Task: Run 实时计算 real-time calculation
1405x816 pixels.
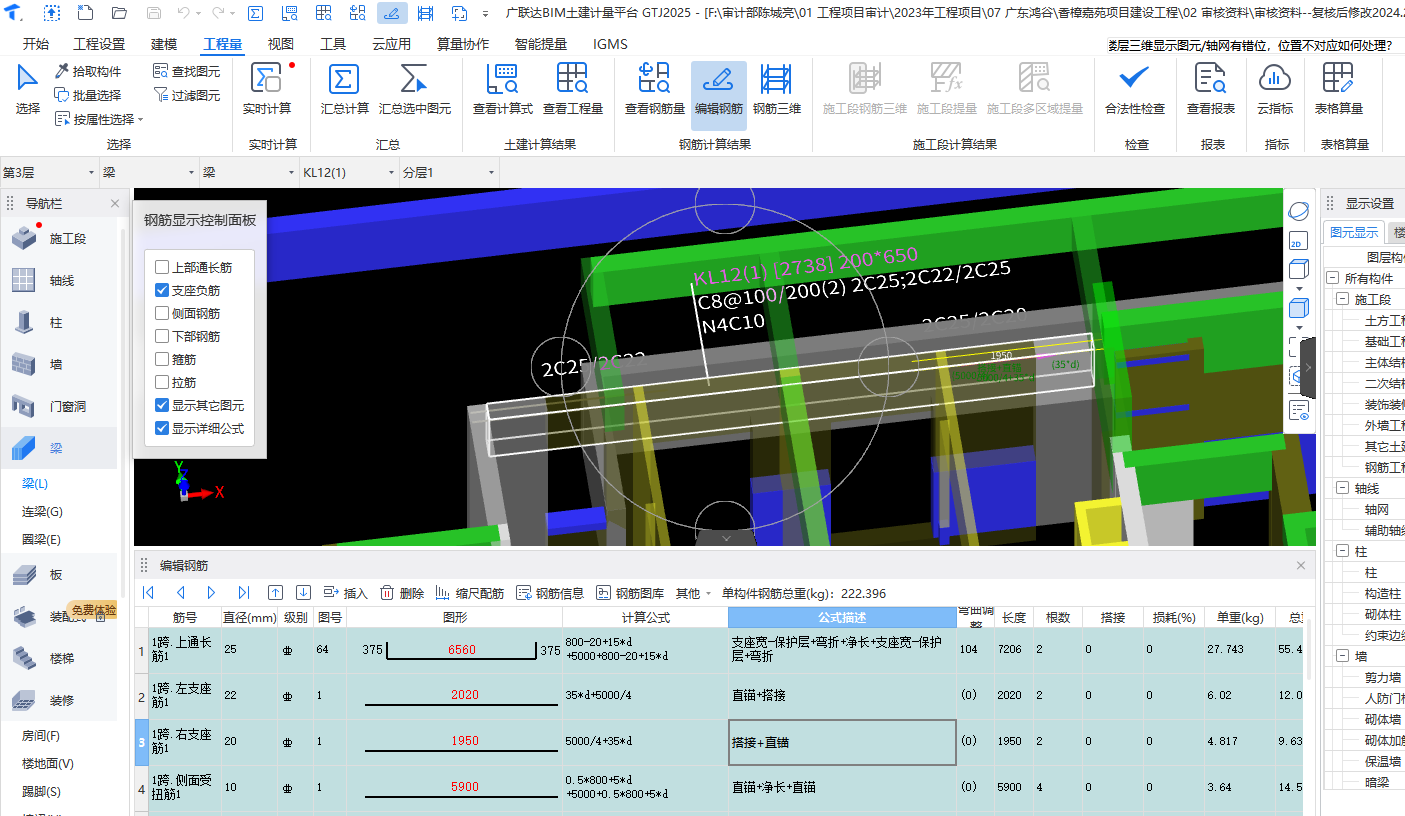Action: point(267,89)
